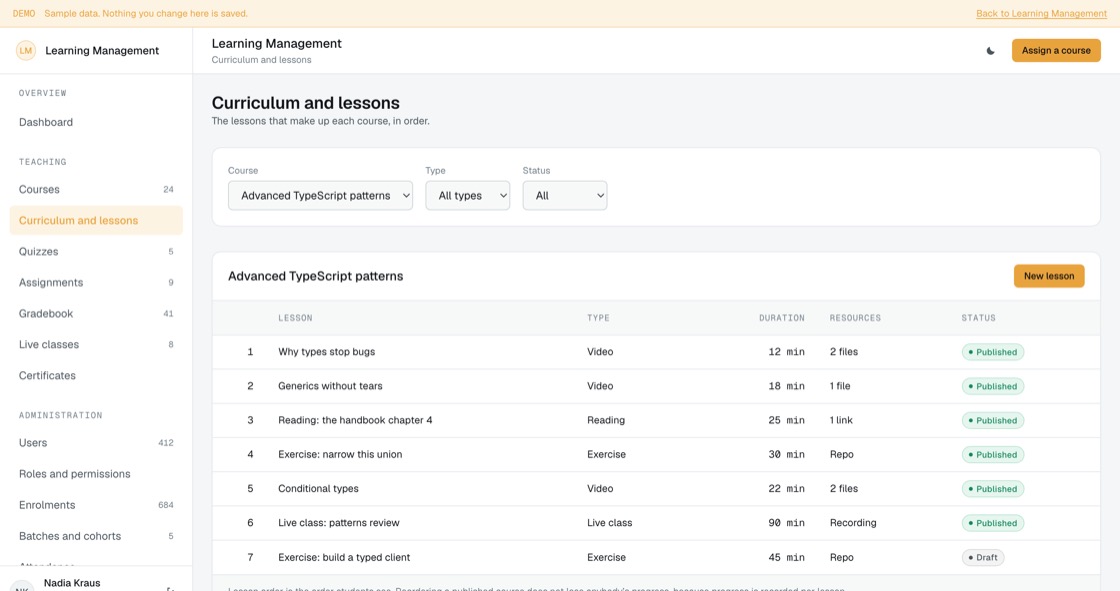
Task: Open the Course dropdown
Action: [320, 196]
